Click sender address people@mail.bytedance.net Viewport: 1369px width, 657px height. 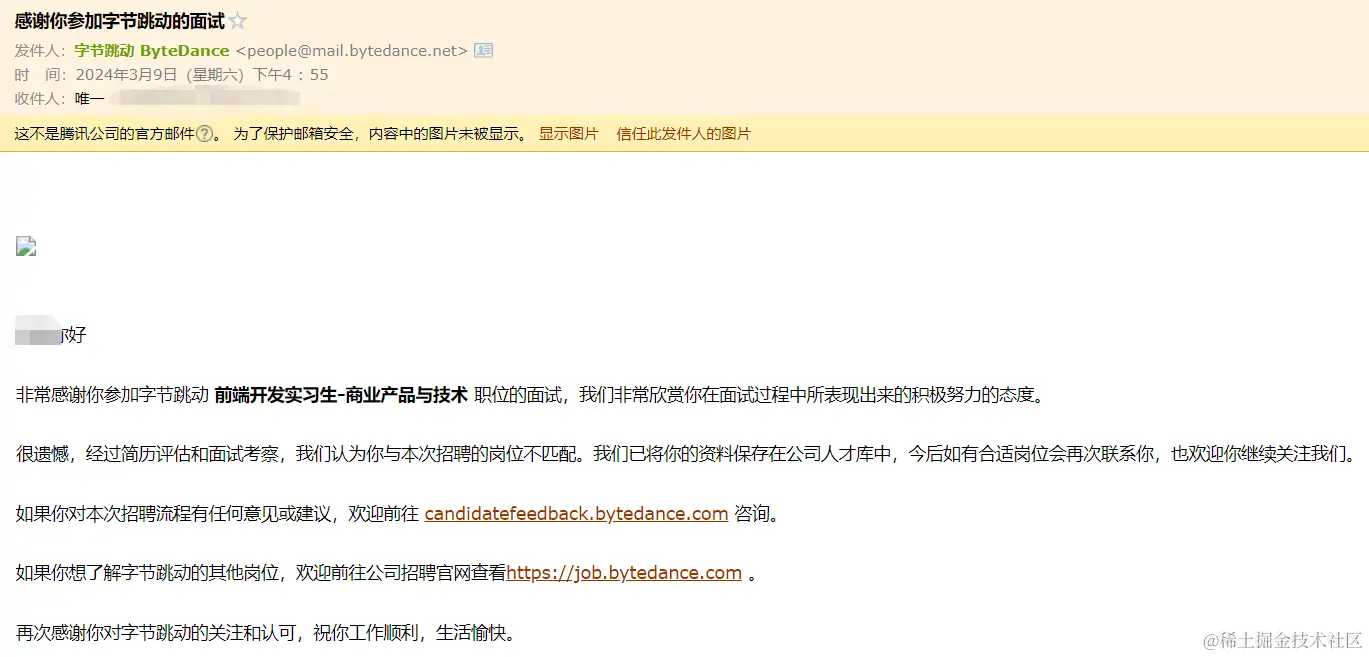(351, 50)
